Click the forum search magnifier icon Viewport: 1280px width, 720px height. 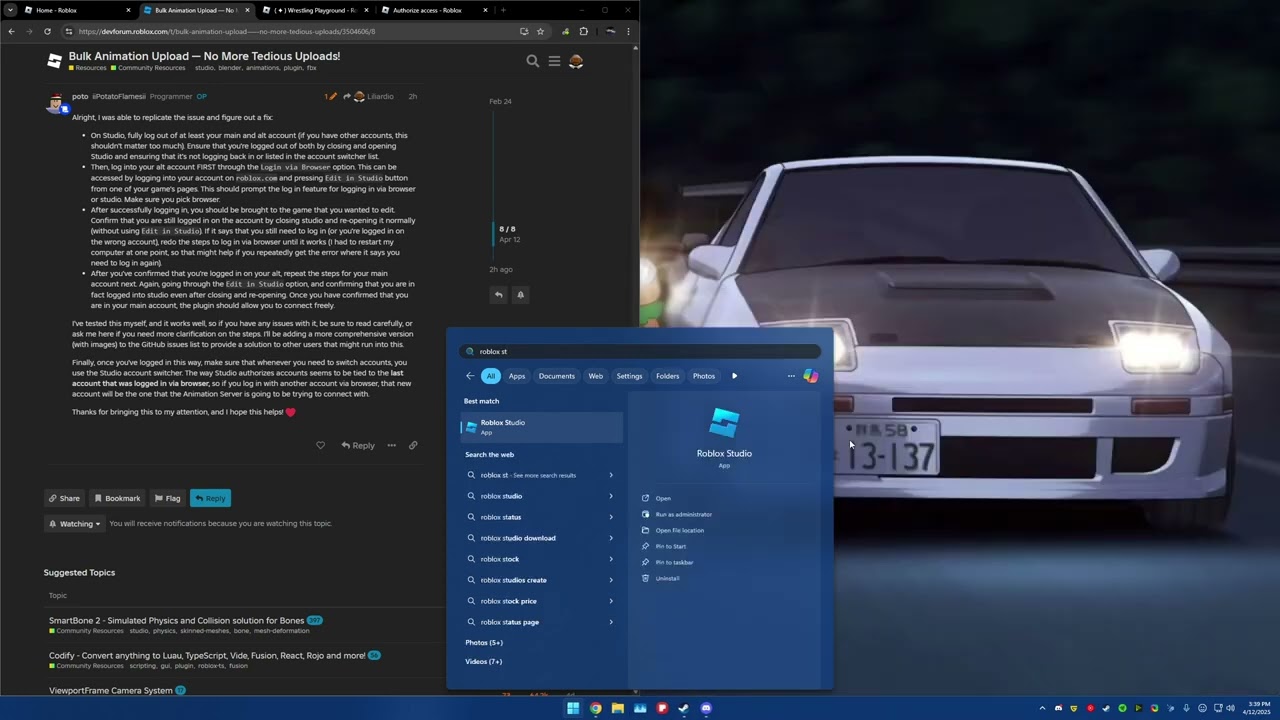click(x=533, y=61)
